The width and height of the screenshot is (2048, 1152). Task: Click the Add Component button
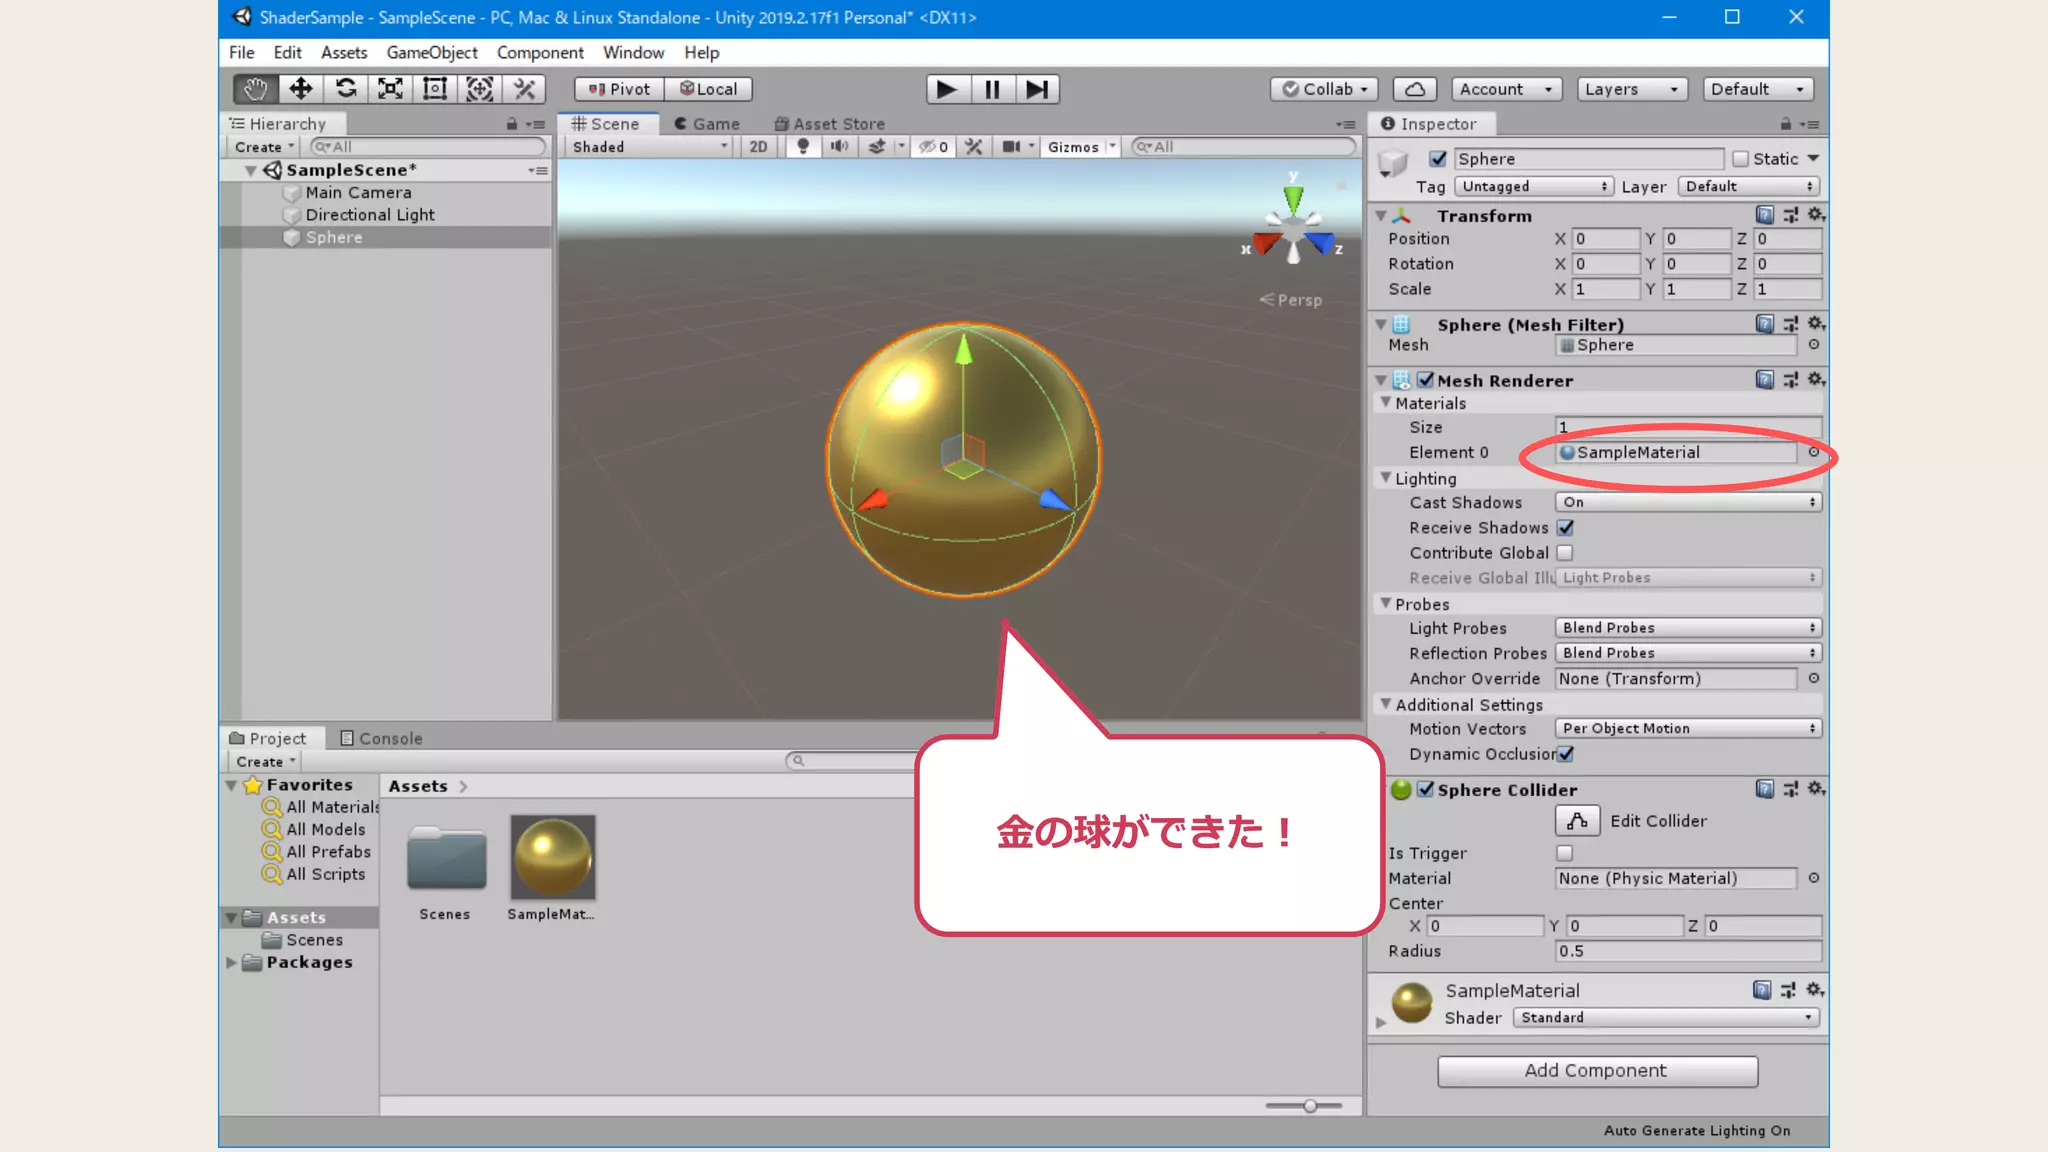(1597, 1070)
